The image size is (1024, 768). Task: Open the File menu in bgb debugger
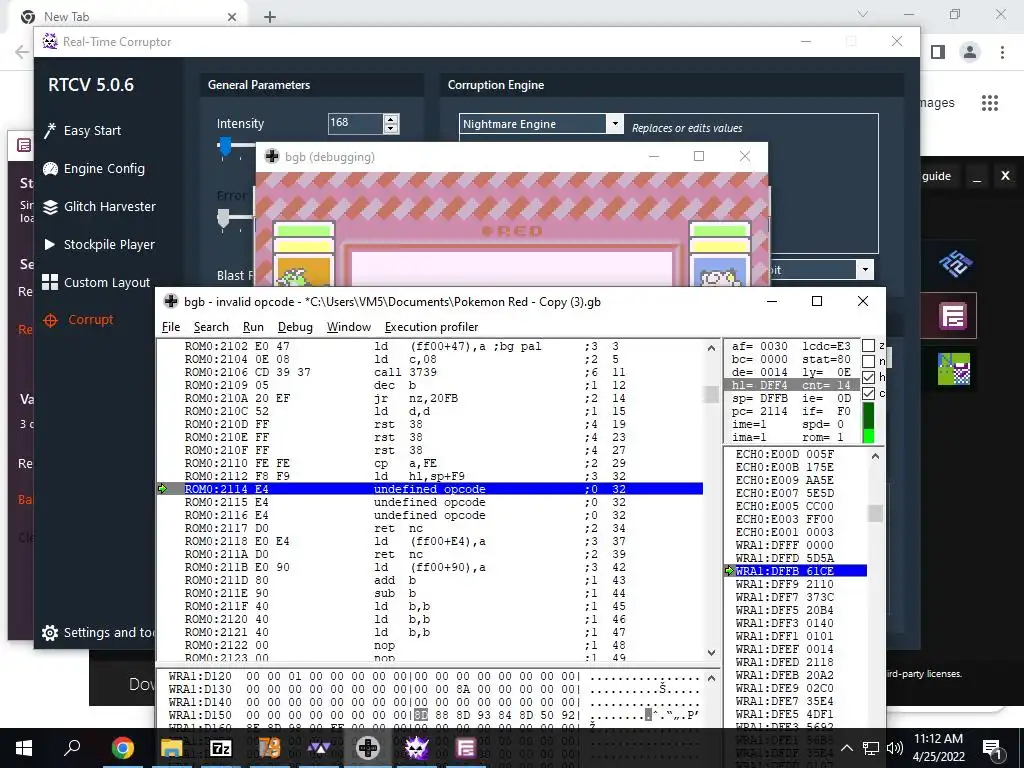pyautogui.click(x=170, y=327)
